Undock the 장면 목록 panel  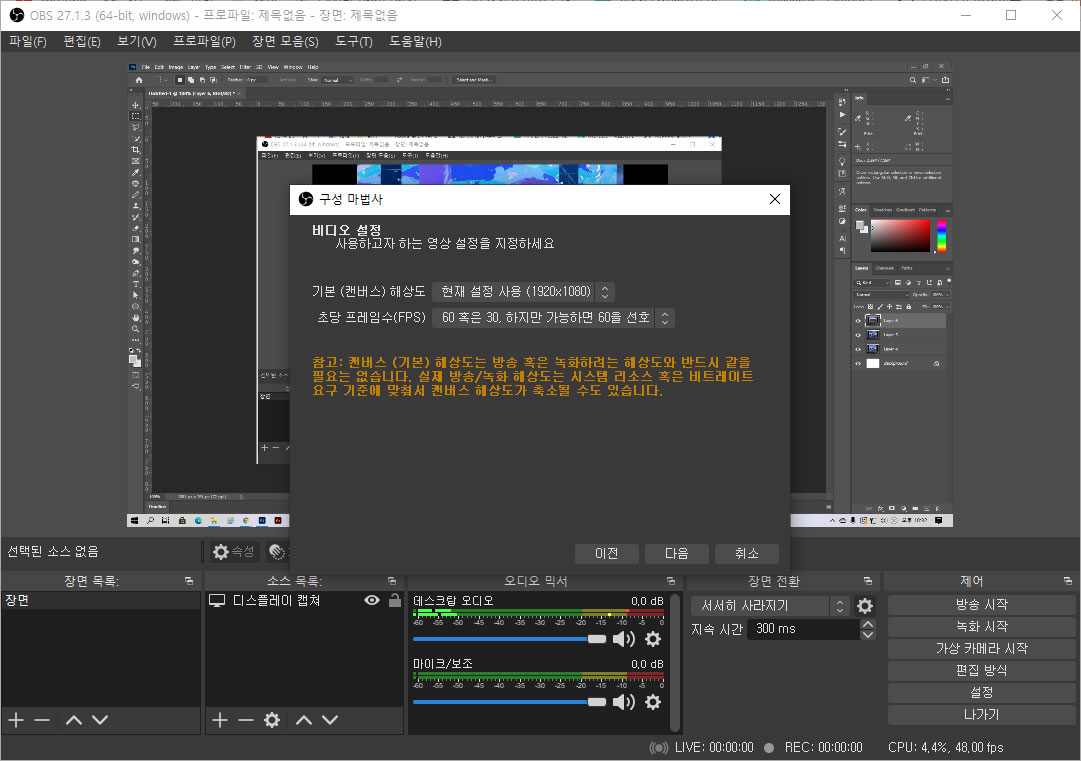coord(189,581)
